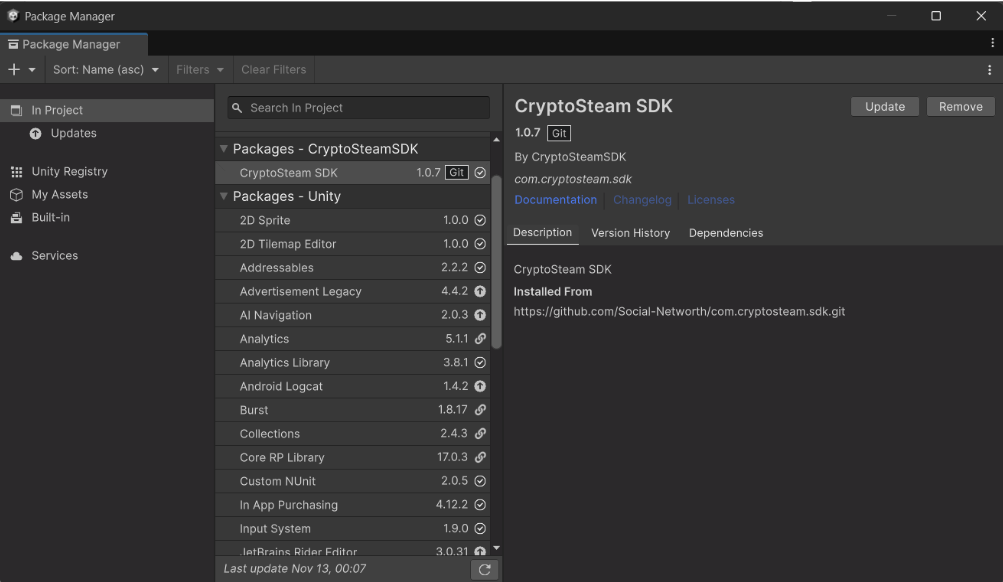Select the Burst package
Viewport: 1003px width, 582px height.
pos(353,409)
